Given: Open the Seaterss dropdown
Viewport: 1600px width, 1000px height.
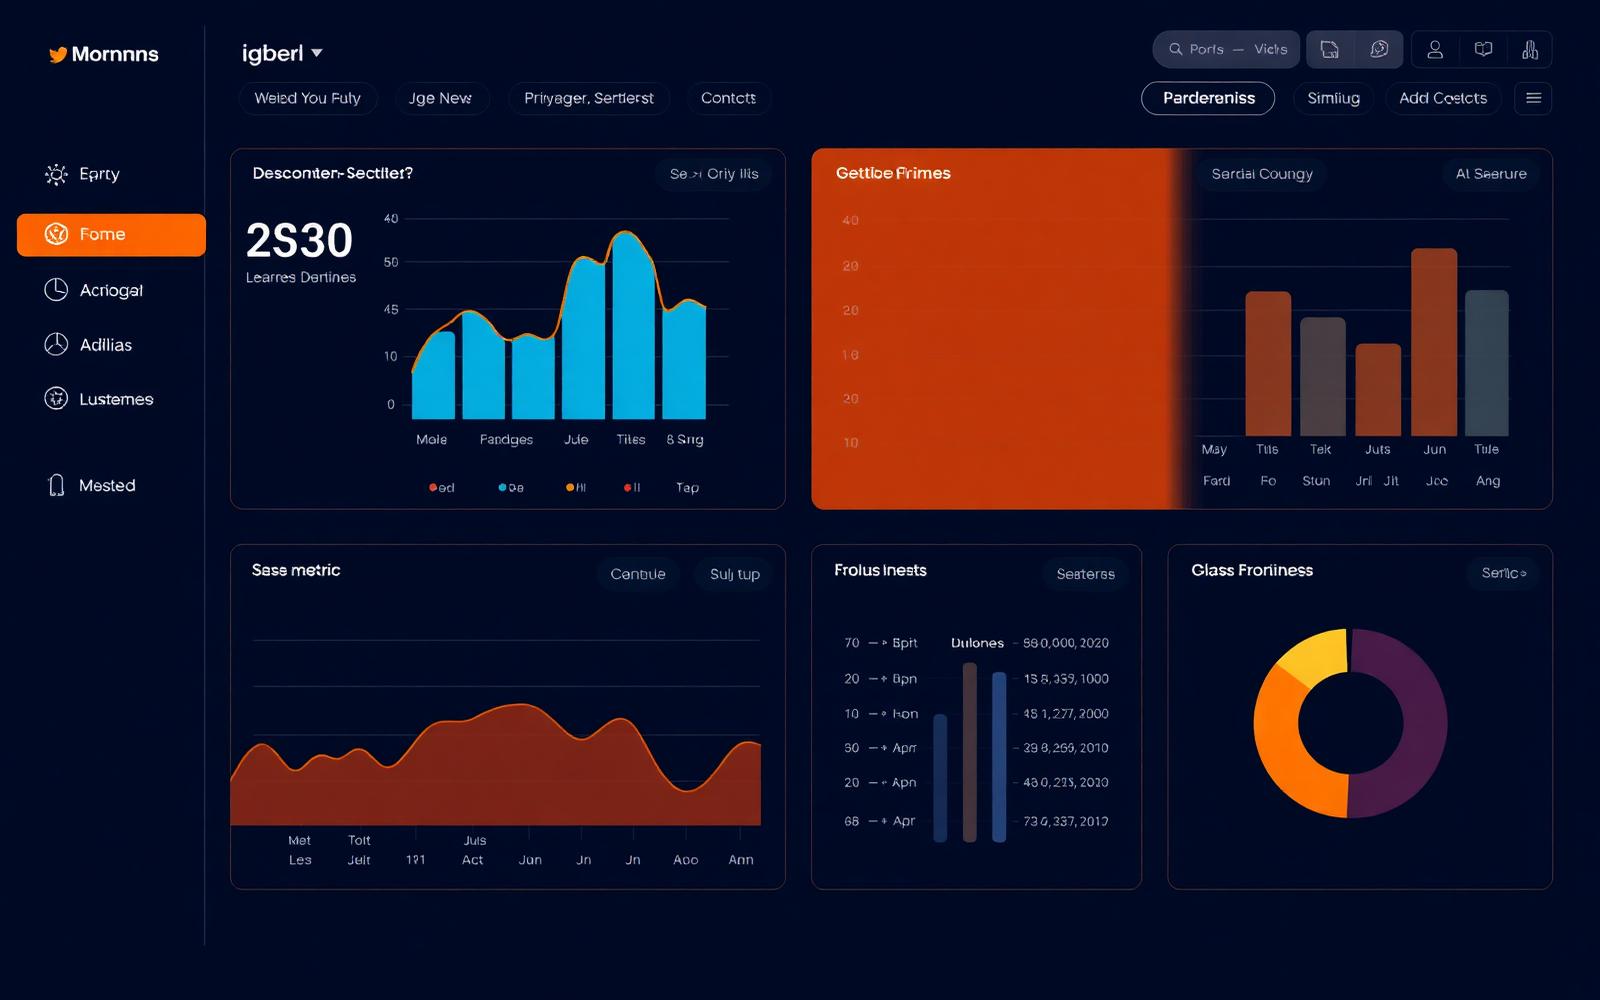Looking at the screenshot, I should (1085, 574).
